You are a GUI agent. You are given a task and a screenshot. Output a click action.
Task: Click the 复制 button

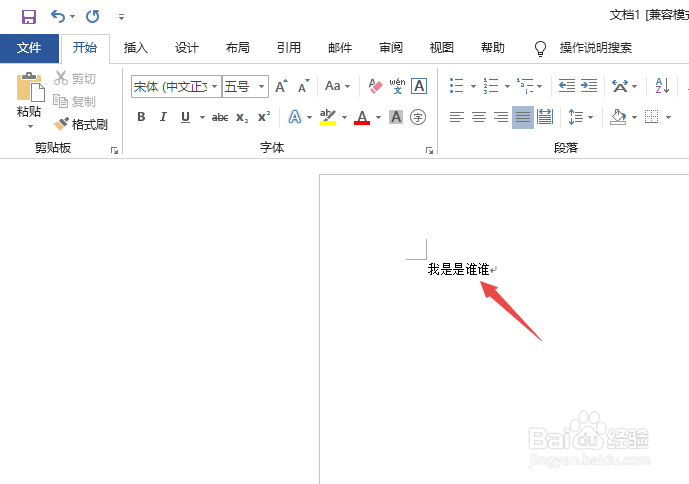(75, 102)
